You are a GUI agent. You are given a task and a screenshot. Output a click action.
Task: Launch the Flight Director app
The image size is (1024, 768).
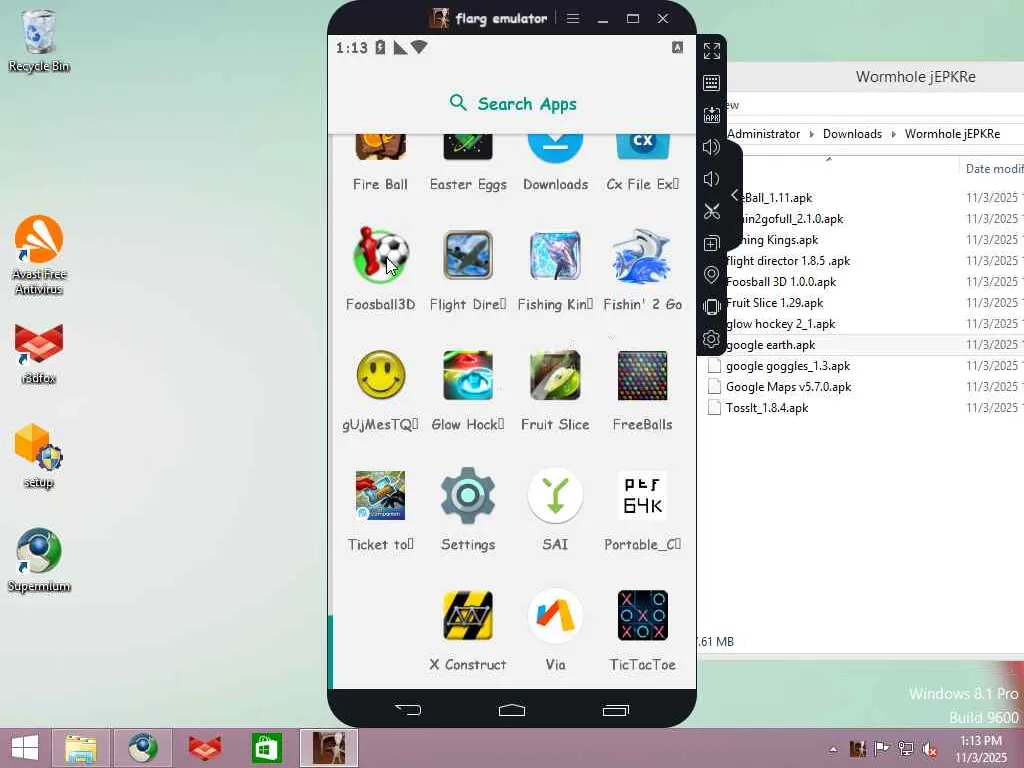pos(468,255)
